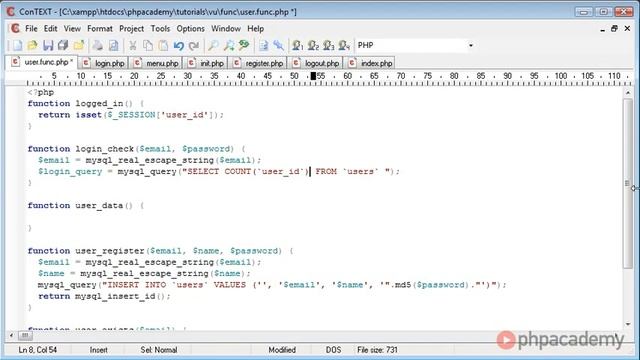Screen dimensions: 640x360
Task: Minimize the inner document window
Action: [x=602, y=29]
